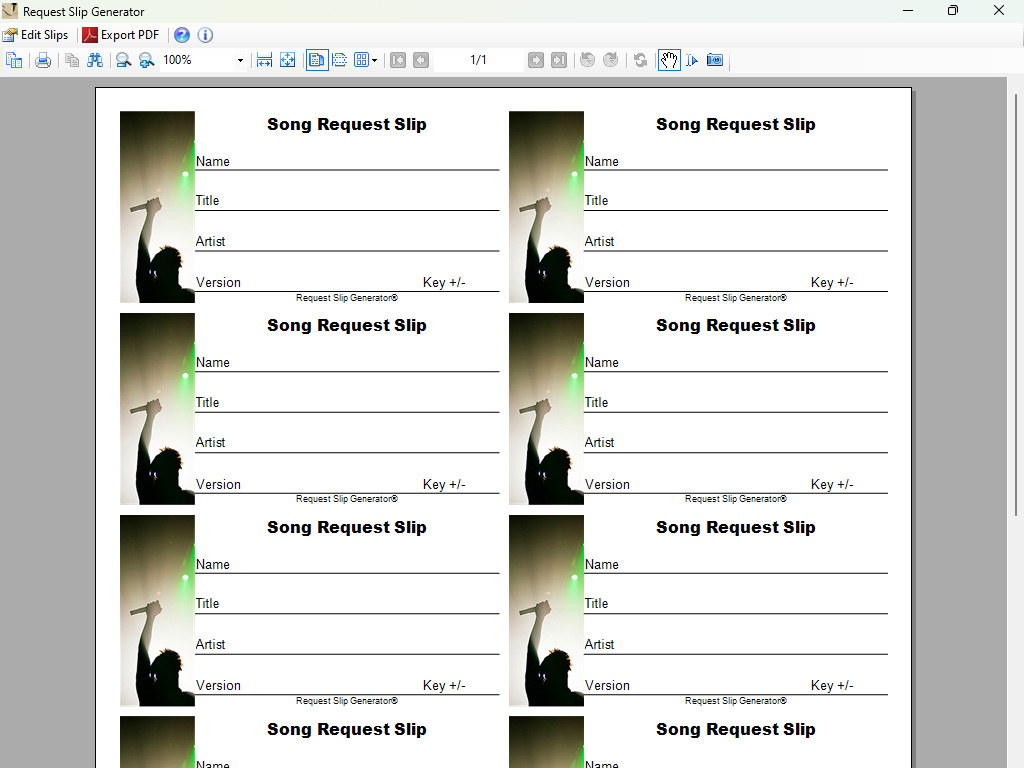Activate the hand pan tool
Image resolution: width=1024 pixels, height=768 pixels.
(669, 60)
